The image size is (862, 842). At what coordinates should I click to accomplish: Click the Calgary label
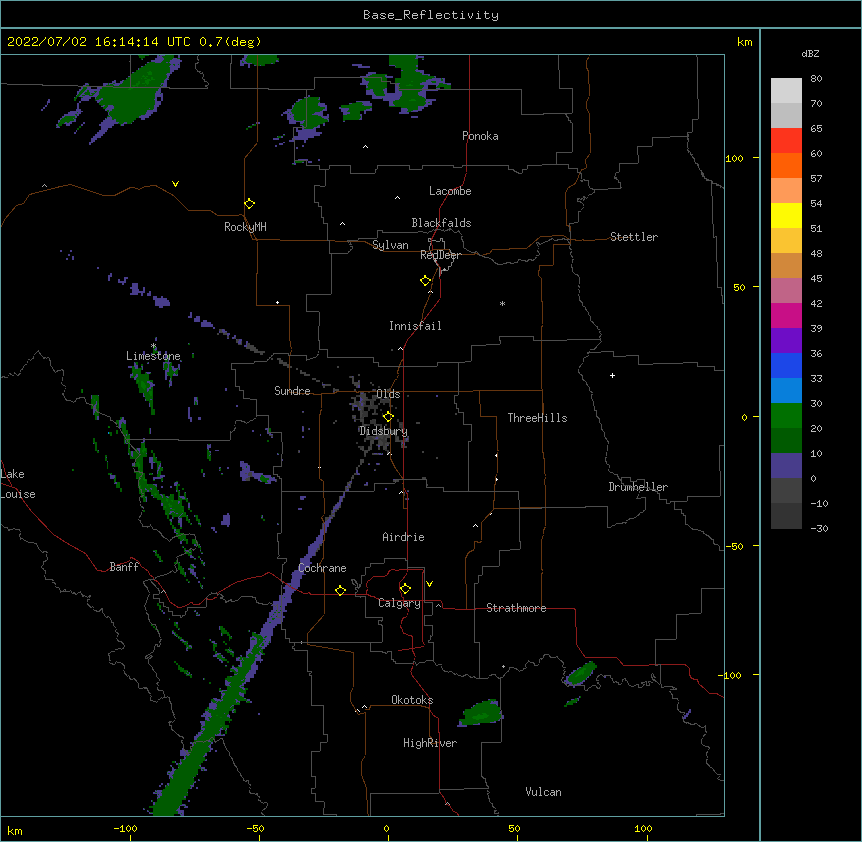click(399, 603)
